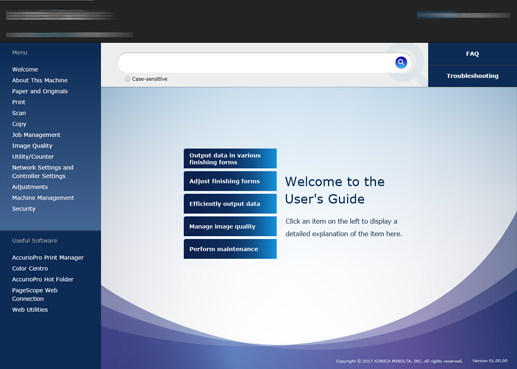Enable the Case-sensitive checkbox
517x369 pixels.
pyautogui.click(x=127, y=79)
